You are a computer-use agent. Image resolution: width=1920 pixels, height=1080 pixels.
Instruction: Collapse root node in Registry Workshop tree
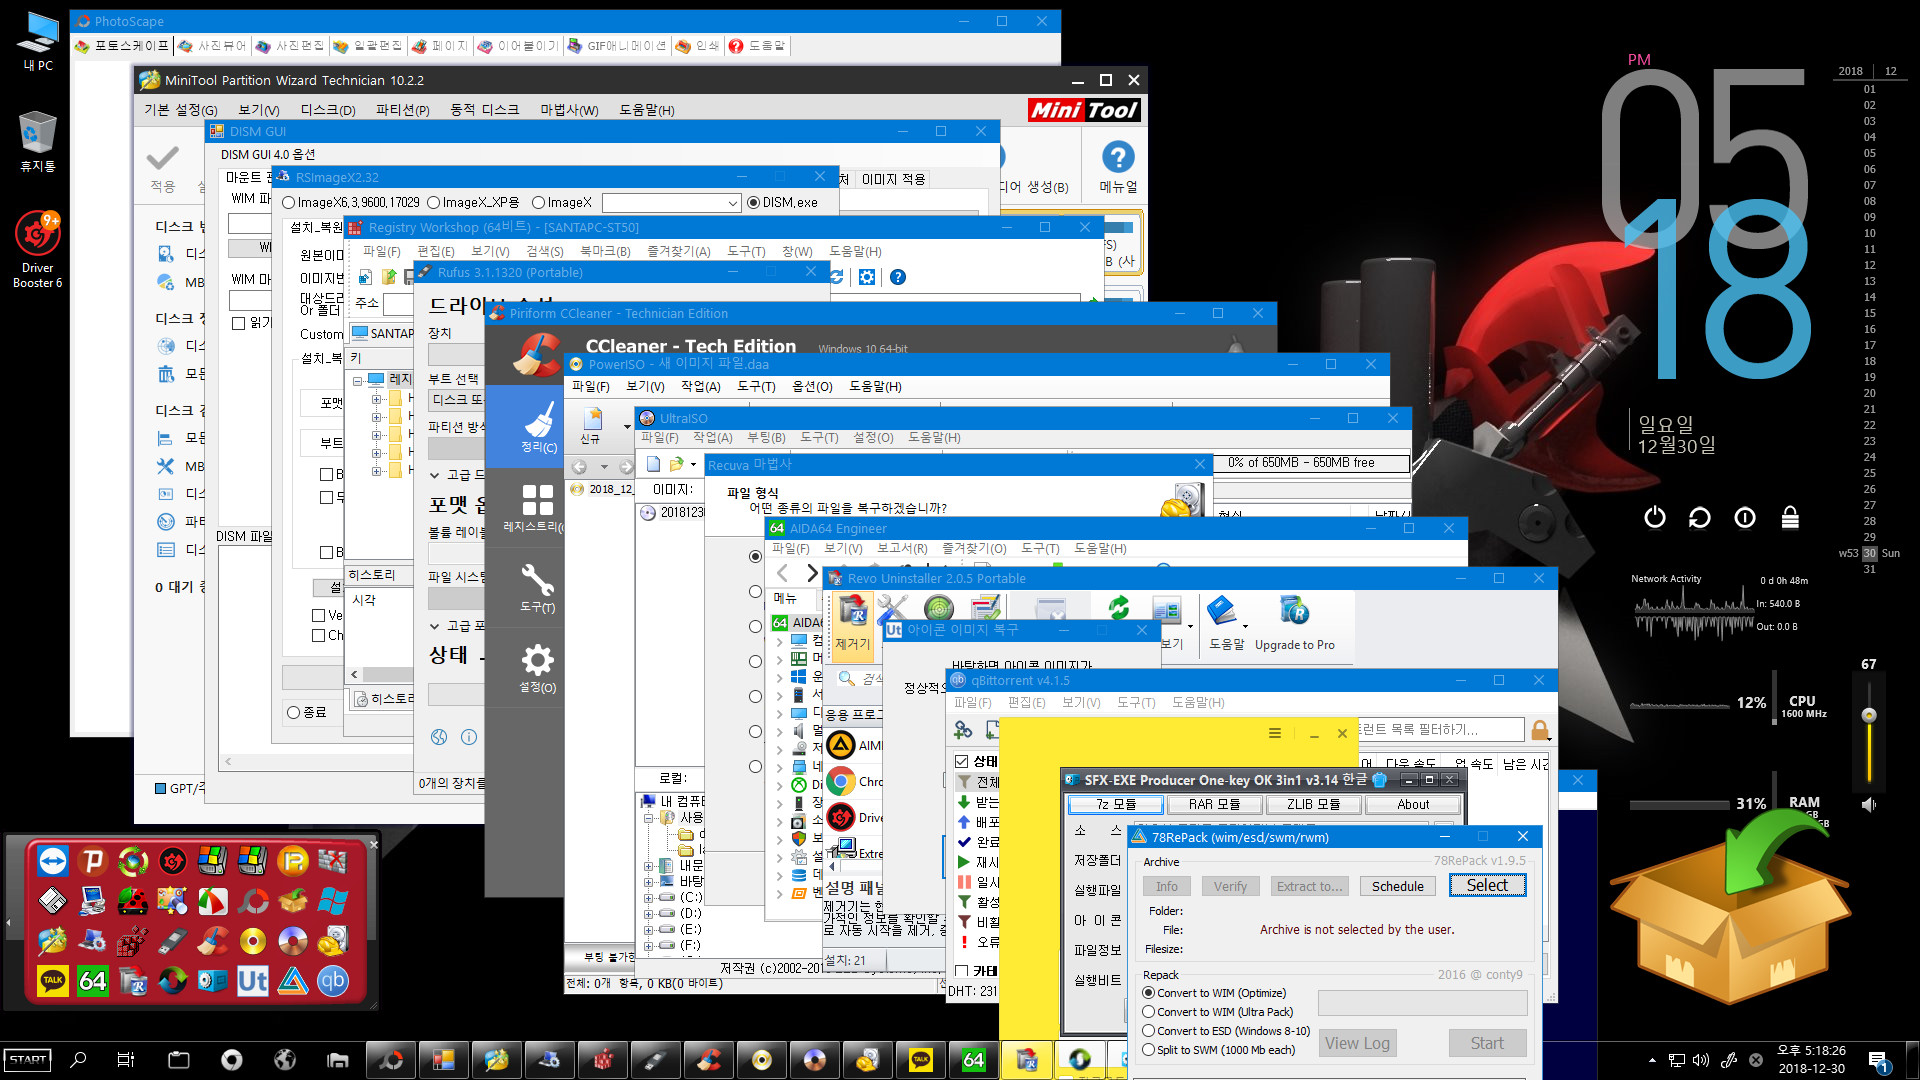[357, 381]
